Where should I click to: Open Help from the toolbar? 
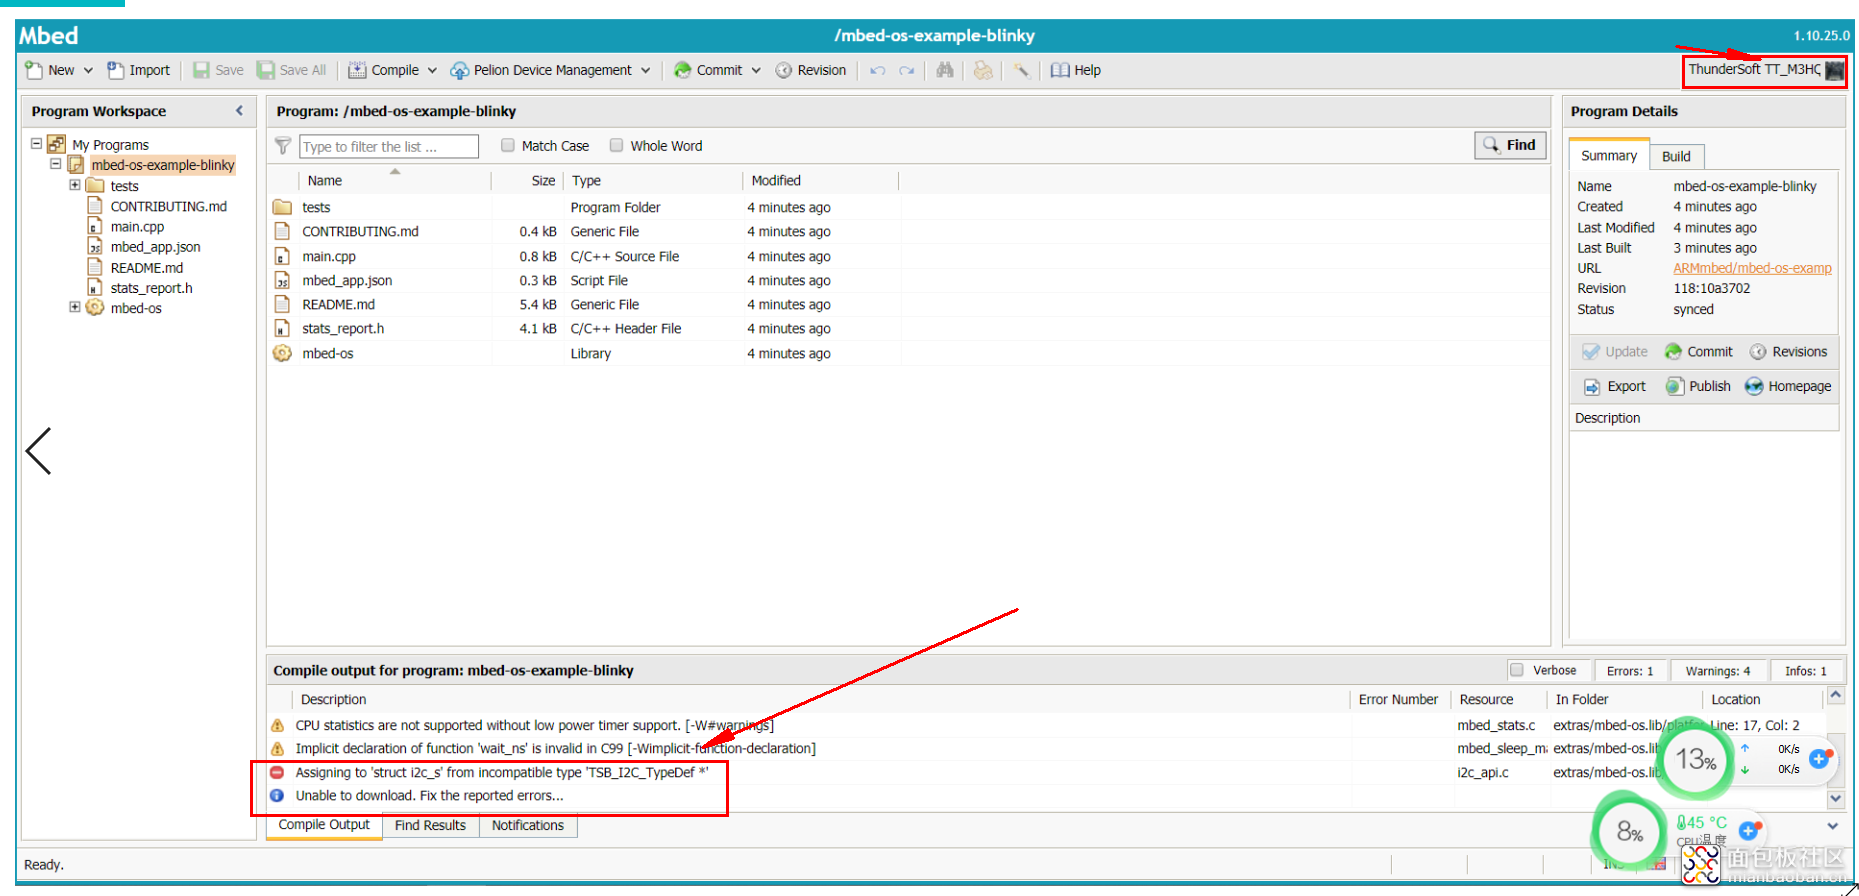(x=1075, y=70)
